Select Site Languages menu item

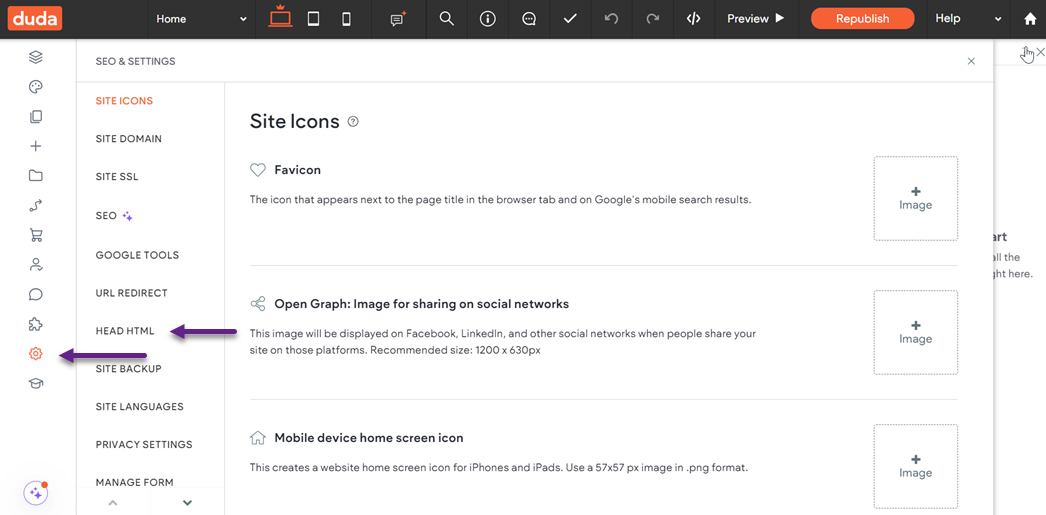139,406
